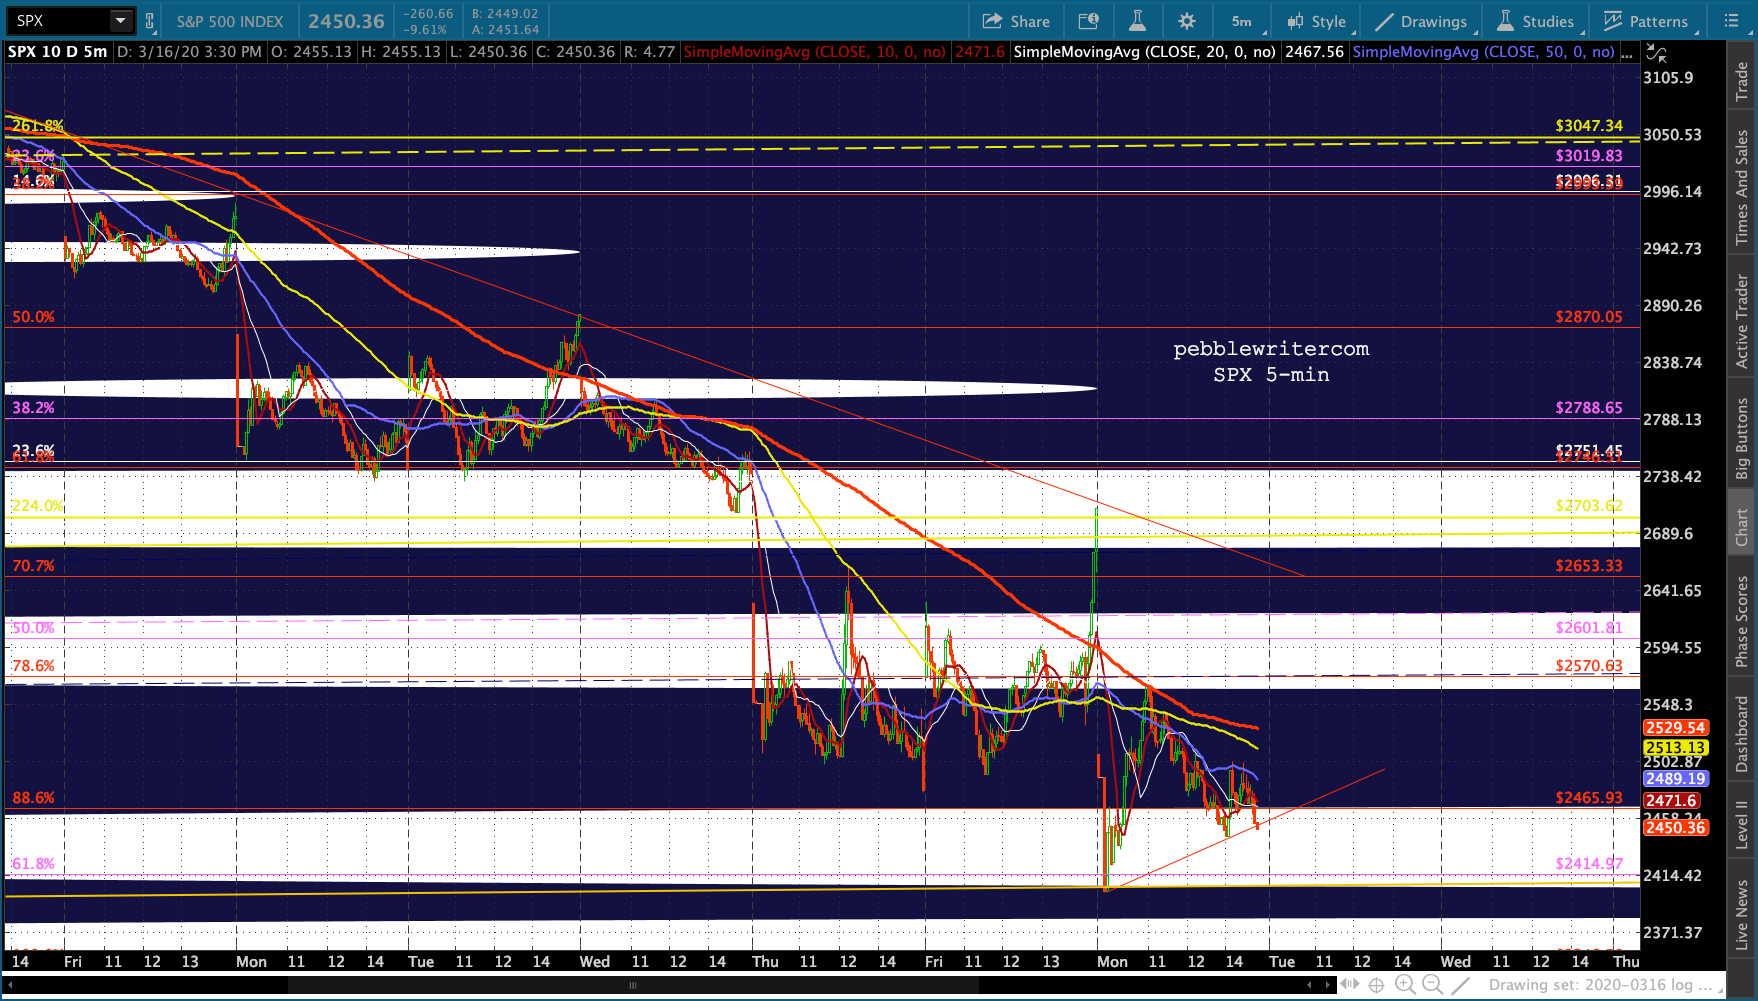Toggle the horizontal expand-compress arrows

coord(1348,985)
